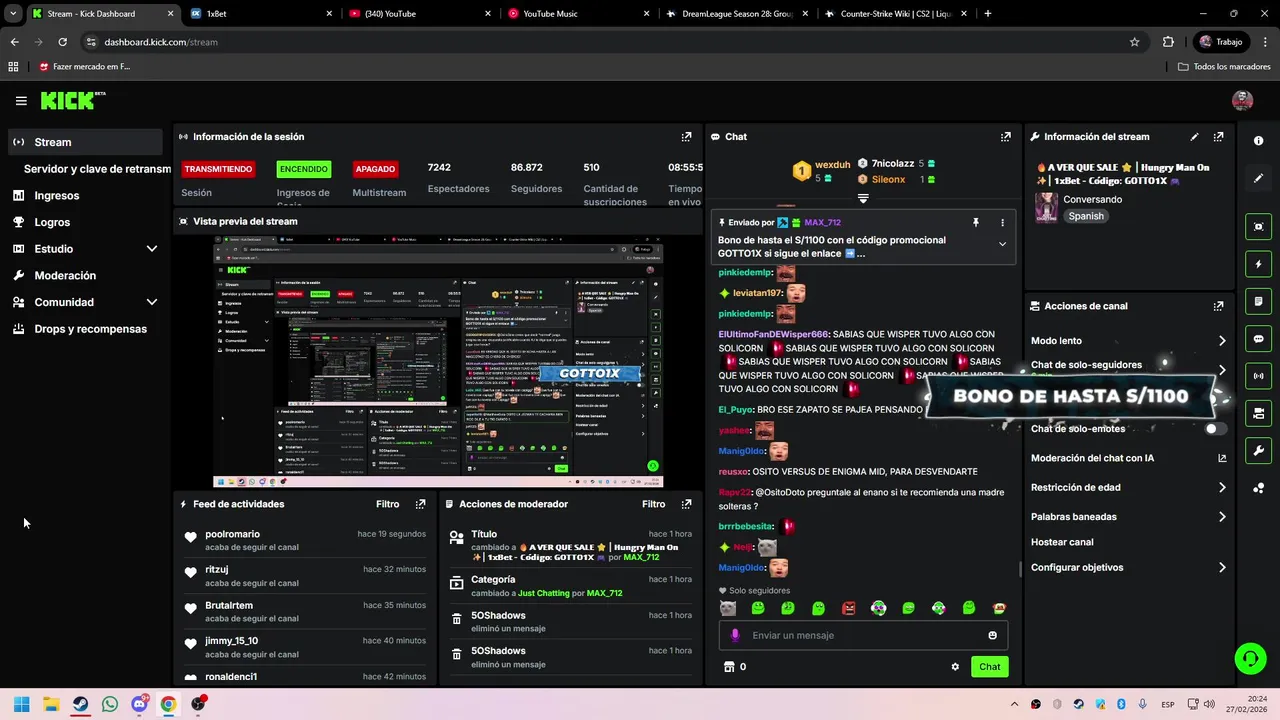This screenshot has height=720, width=1280.
Task: Open Servidor y clave de retransmisión sidebar item
Action: tap(97, 169)
